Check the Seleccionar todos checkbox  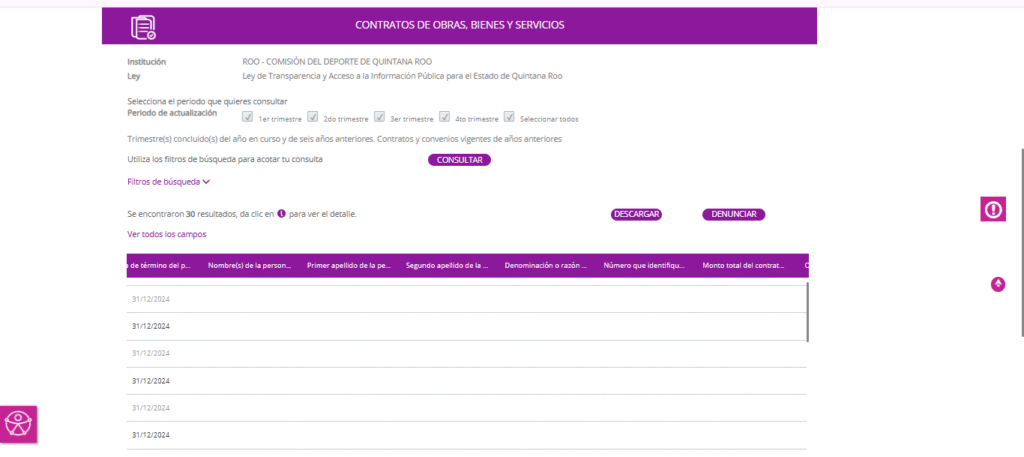(509, 117)
